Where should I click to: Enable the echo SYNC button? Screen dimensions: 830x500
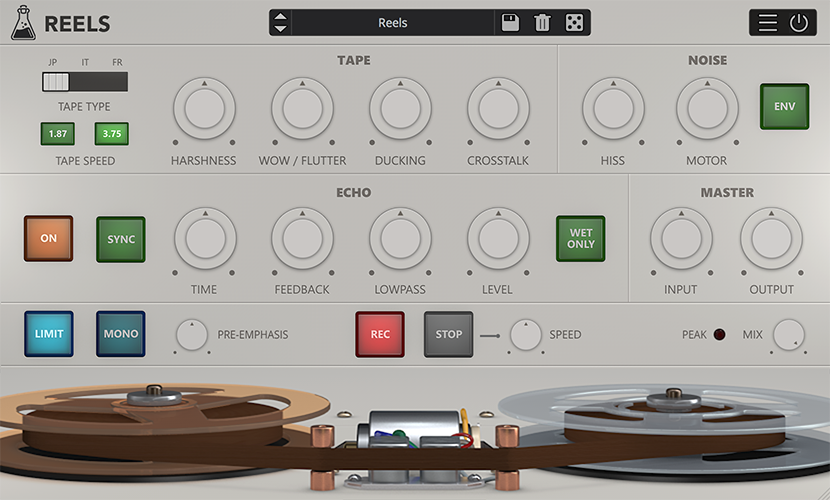click(121, 239)
